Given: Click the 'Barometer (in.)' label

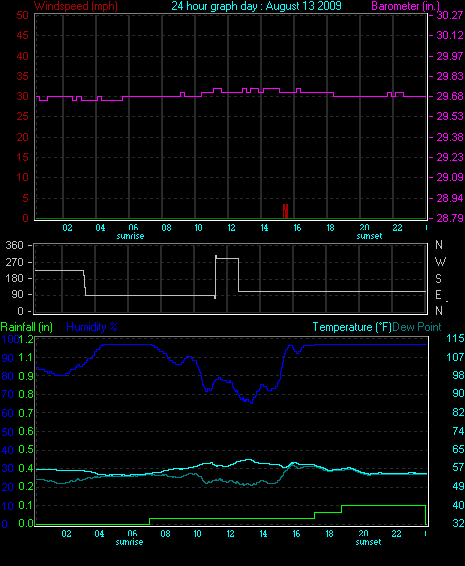Looking at the screenshot, I should point(405,6).
